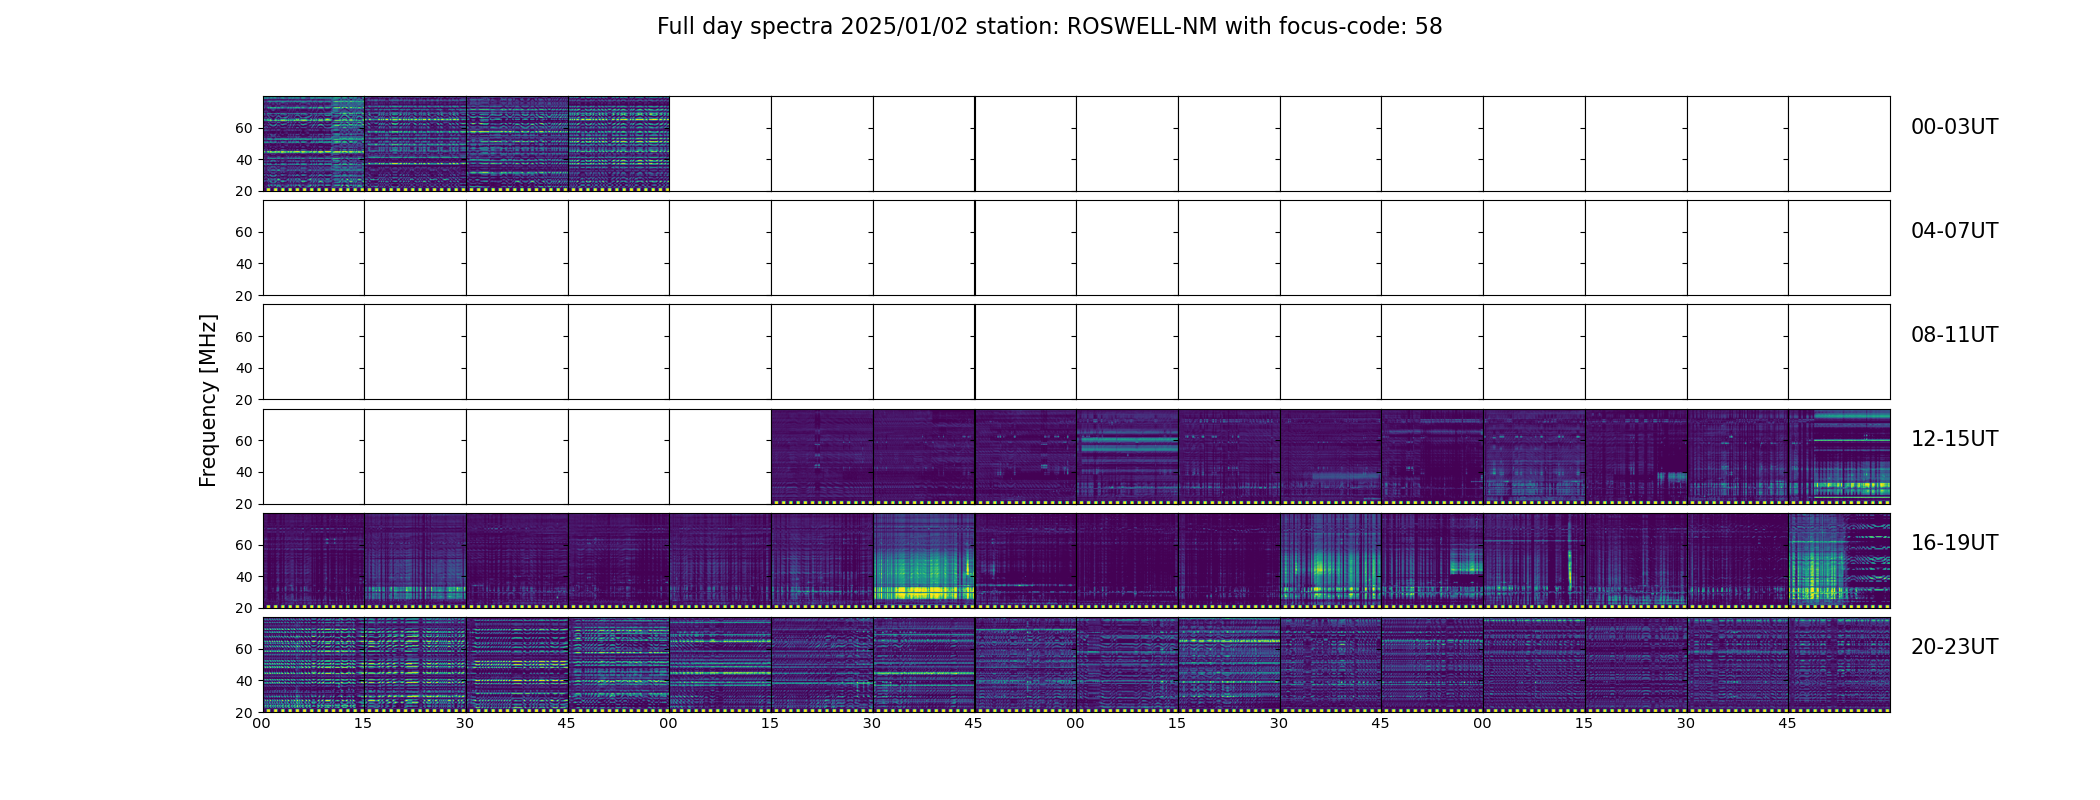2100x800 pixels.
Task: Open the 18:30–18:45 burst spectrum in the 16-19UT row
Action: (x=1331, y=560)
